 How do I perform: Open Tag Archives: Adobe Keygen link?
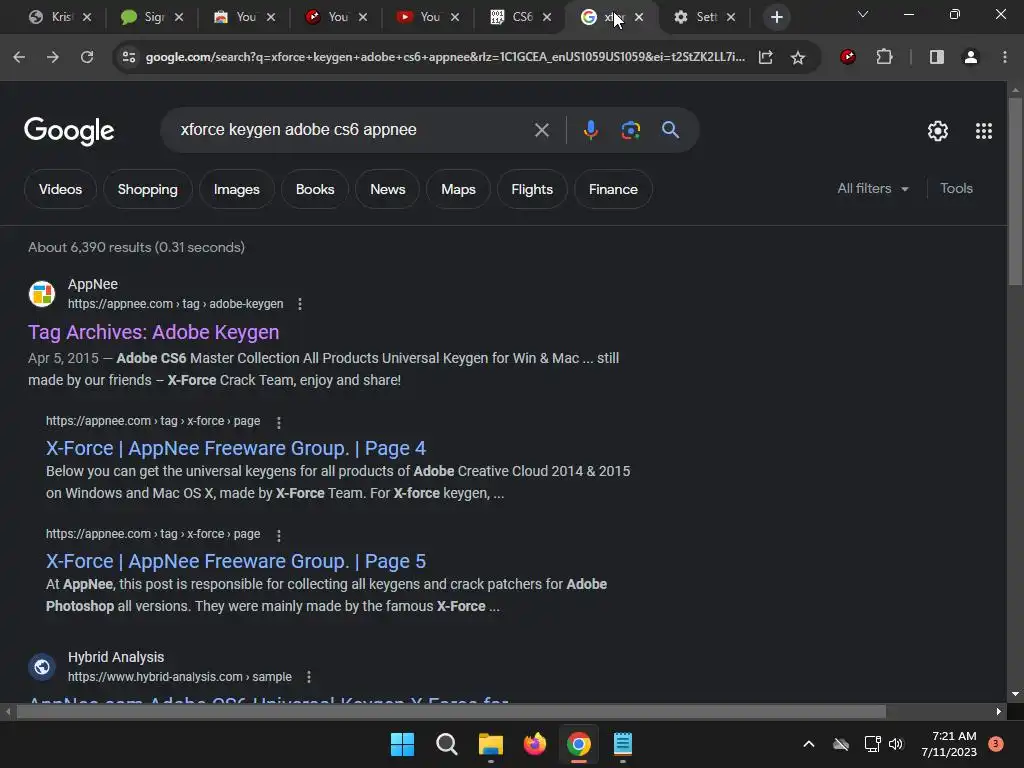pyautogui.click(x=153, y=332)
